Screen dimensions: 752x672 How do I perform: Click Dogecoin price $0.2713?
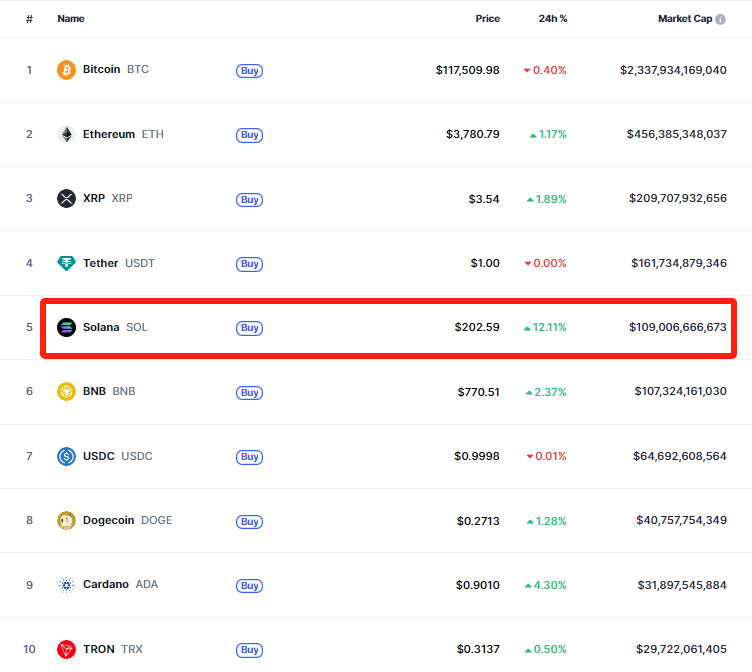click(x=478, y=521)
